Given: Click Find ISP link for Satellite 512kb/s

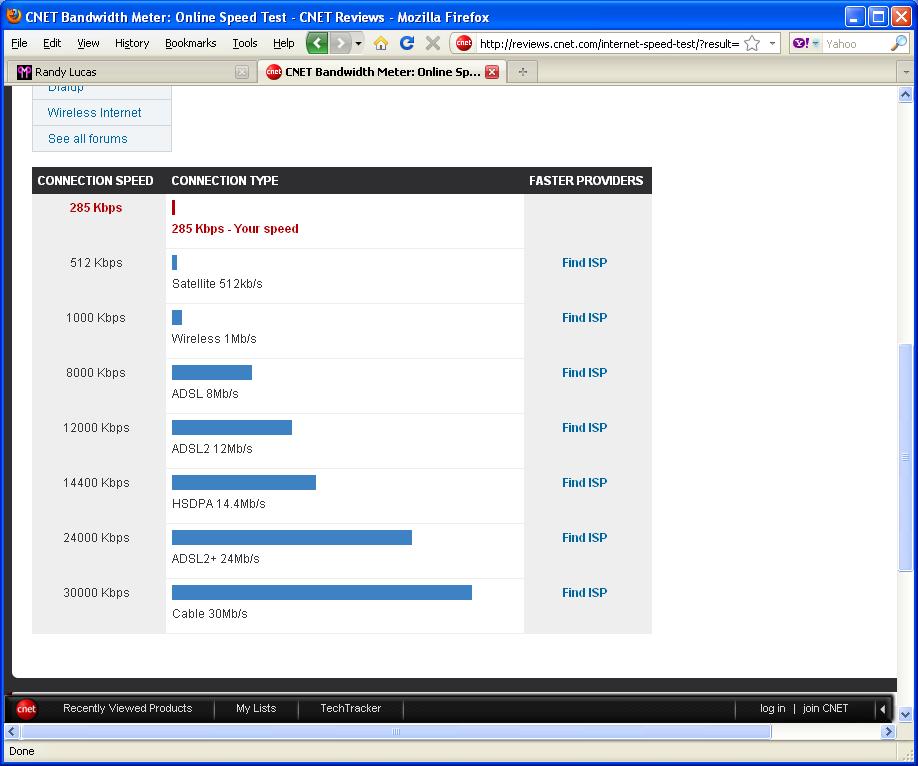Looking at the screenshot, I should pyautogui.click(x=584, y=263).
